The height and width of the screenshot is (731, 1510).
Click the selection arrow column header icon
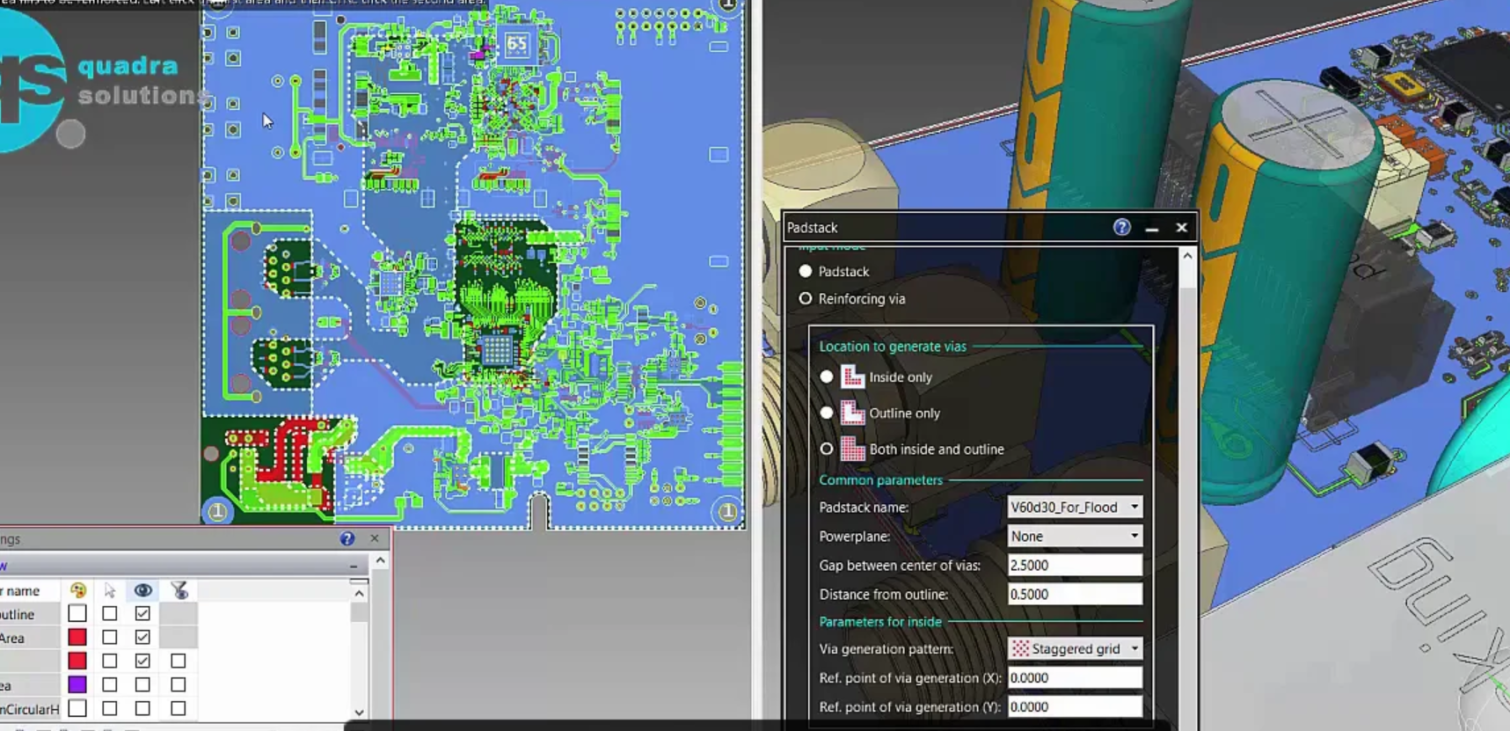[x=110, y=590]
